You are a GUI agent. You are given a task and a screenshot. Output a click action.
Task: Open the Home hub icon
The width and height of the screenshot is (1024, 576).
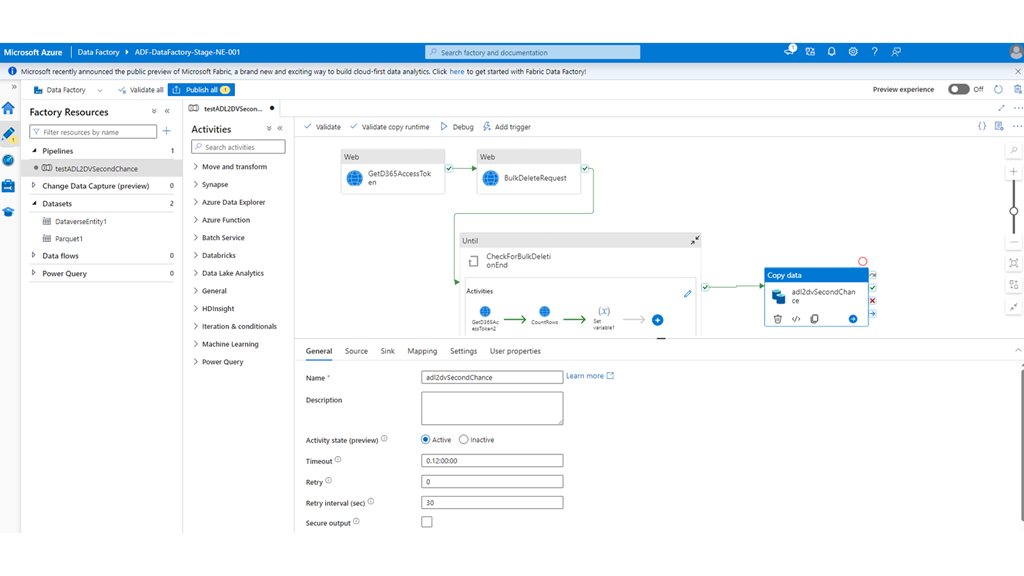pos(8,108)
